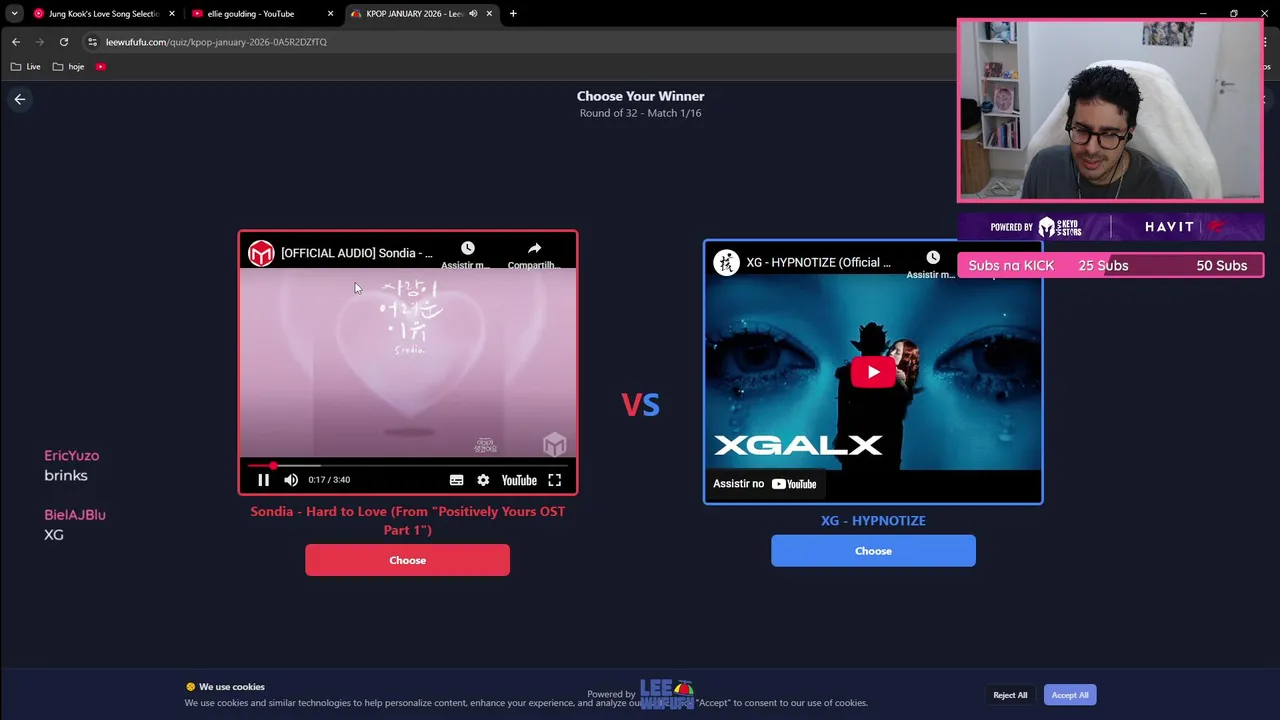Click channel avatar on Sondia video
This screenshot has height=720, width=1280.
[261, 253]
